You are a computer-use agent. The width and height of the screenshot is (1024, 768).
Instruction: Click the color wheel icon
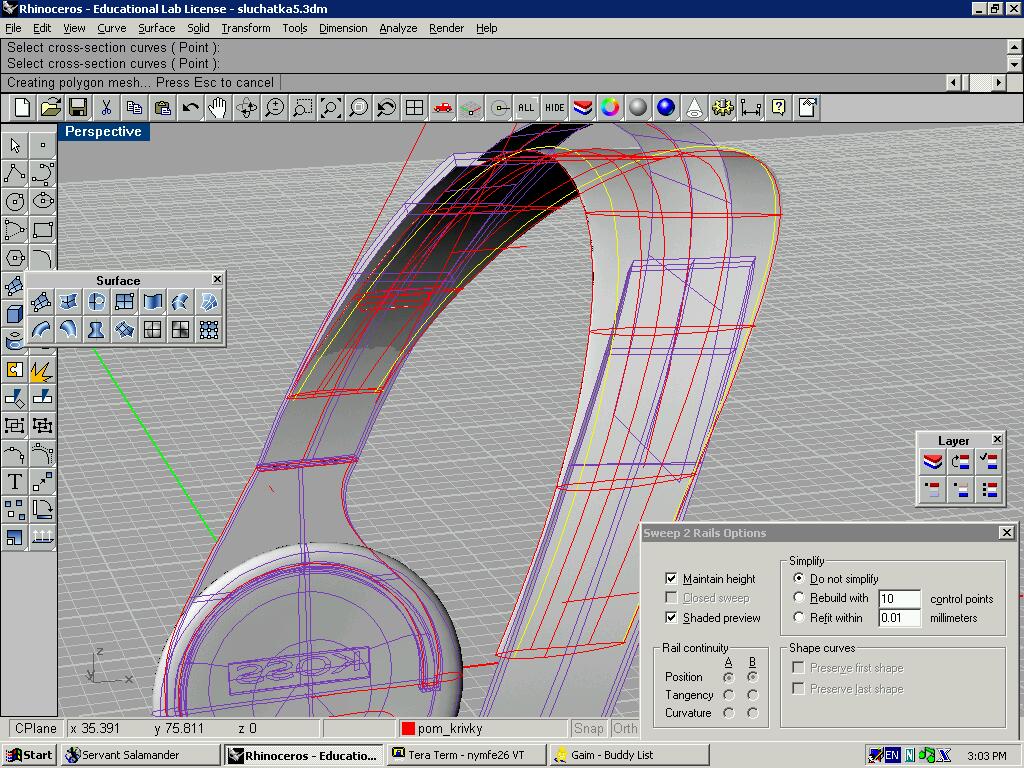tap(610, 108)
